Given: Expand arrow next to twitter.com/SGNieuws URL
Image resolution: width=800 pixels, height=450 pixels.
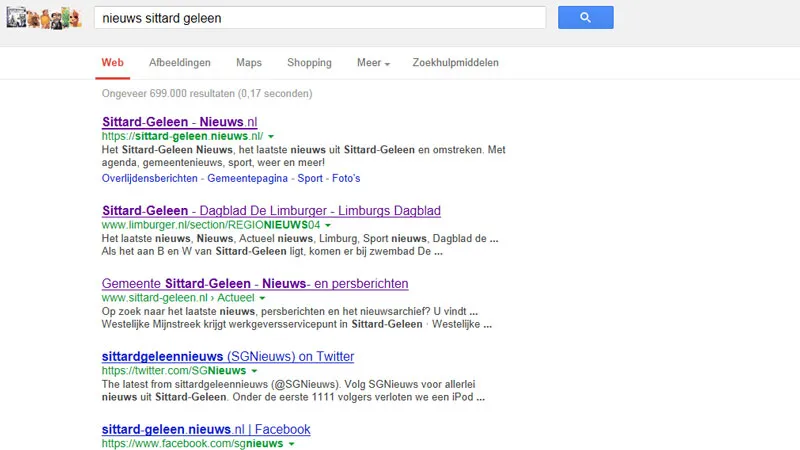Looking at the screenshot, I should point(254,371).
